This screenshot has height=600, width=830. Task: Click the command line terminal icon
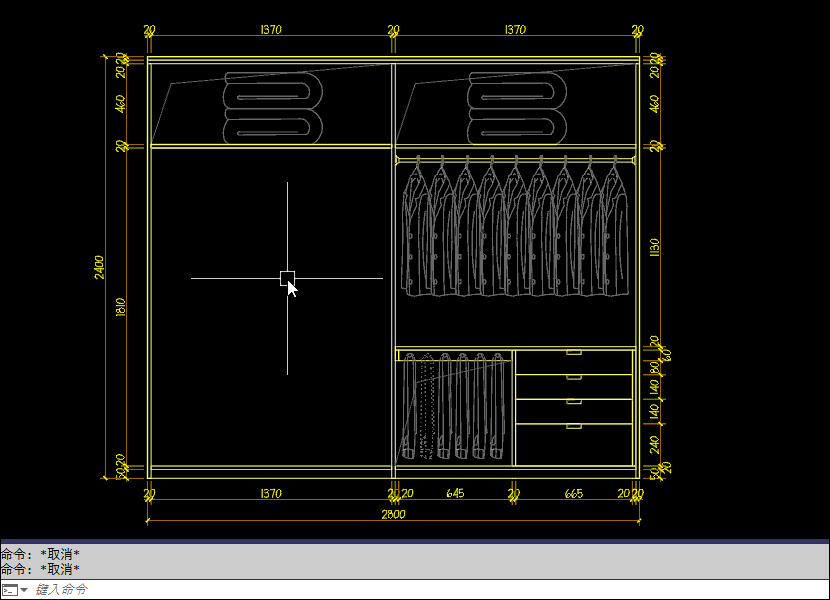tap(9, 590)
